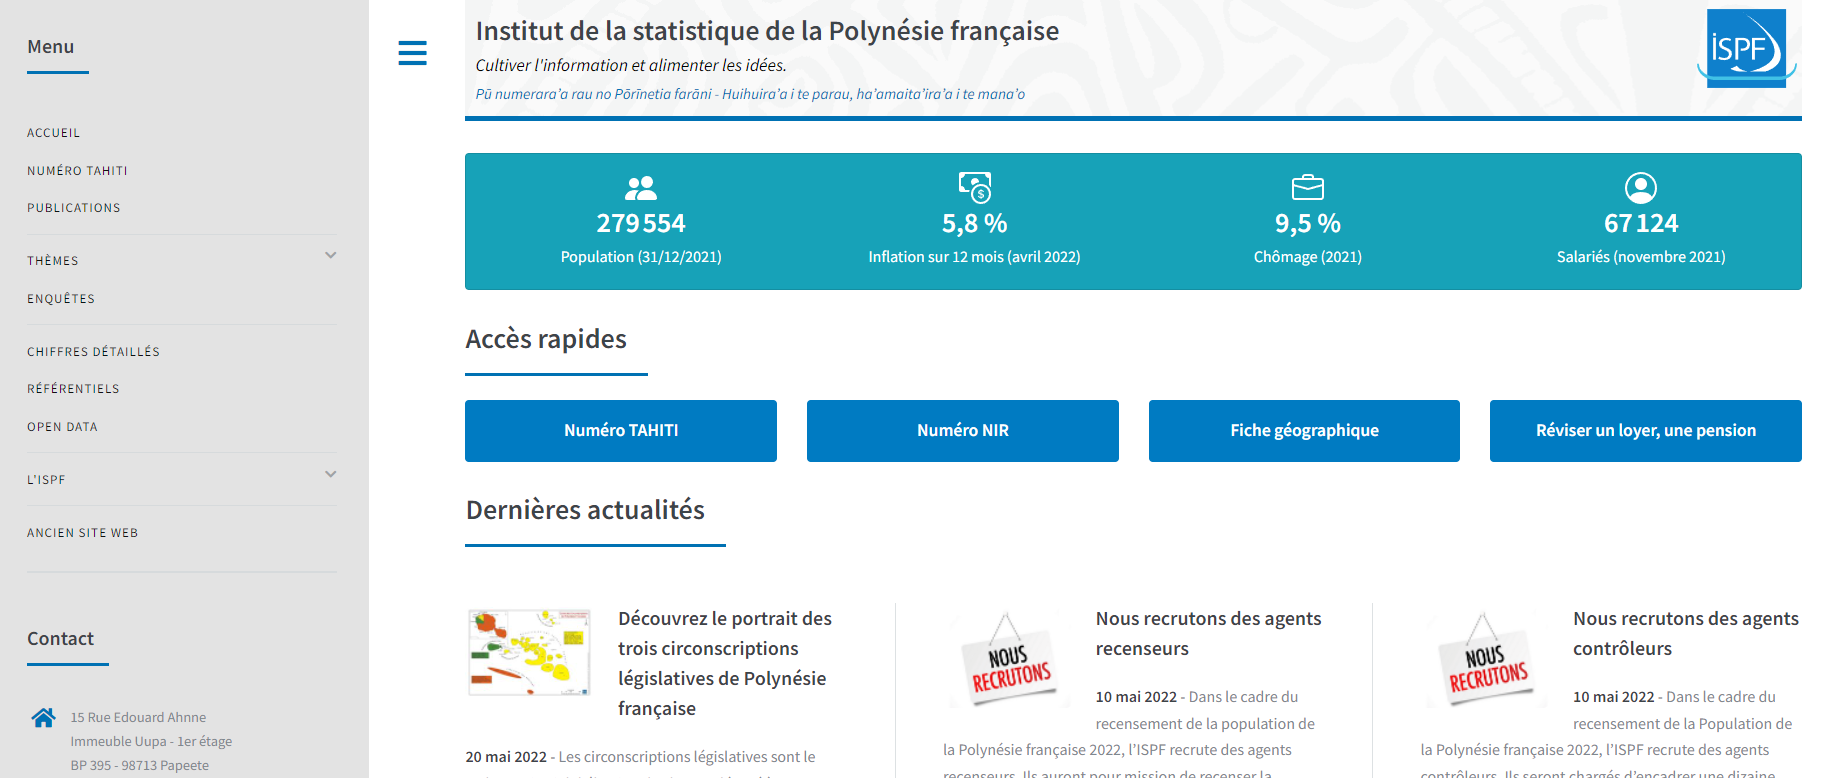This screenshot has height=778, width=1822.
Task: Click the population people icon
Action: pos(641,187)
